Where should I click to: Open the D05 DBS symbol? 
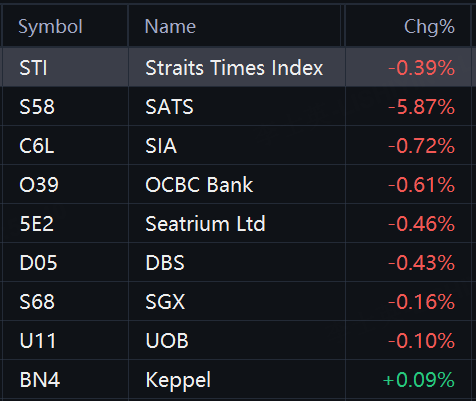tap(38, 263)
